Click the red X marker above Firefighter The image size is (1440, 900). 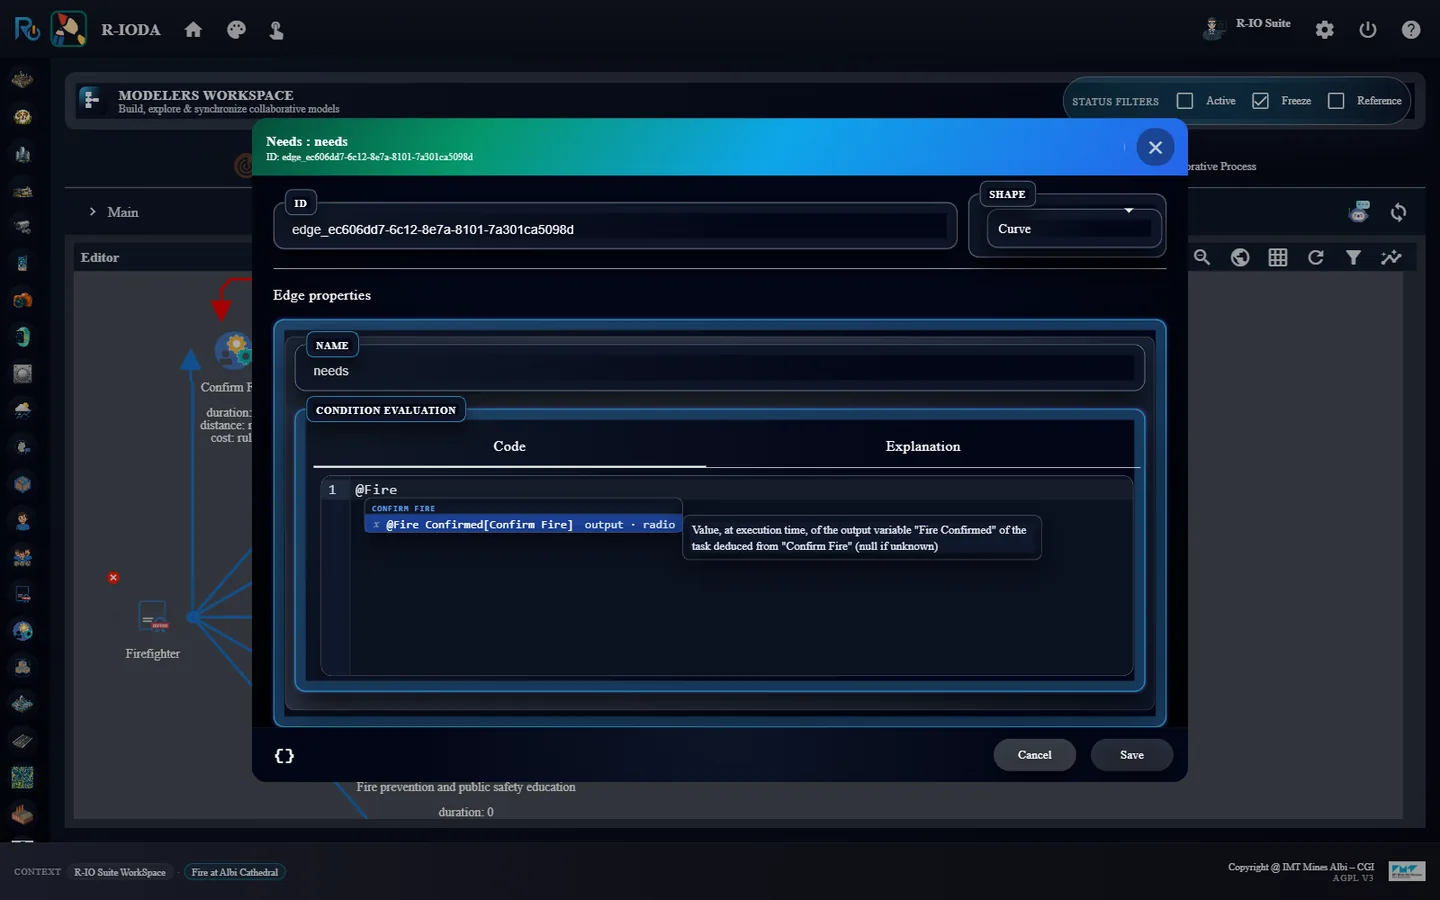tap(113, 577)
